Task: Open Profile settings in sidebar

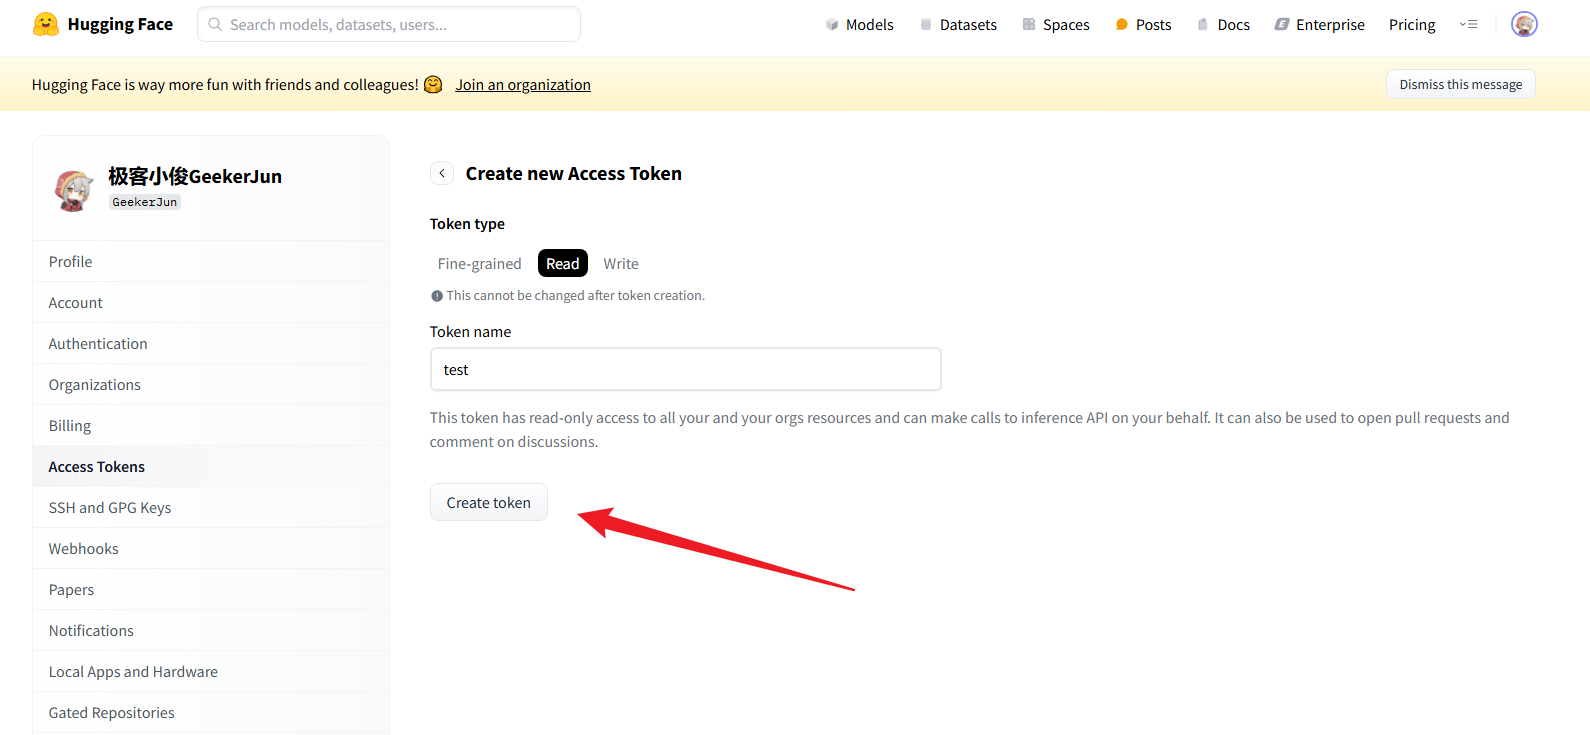Action: (x=211, y=261)
